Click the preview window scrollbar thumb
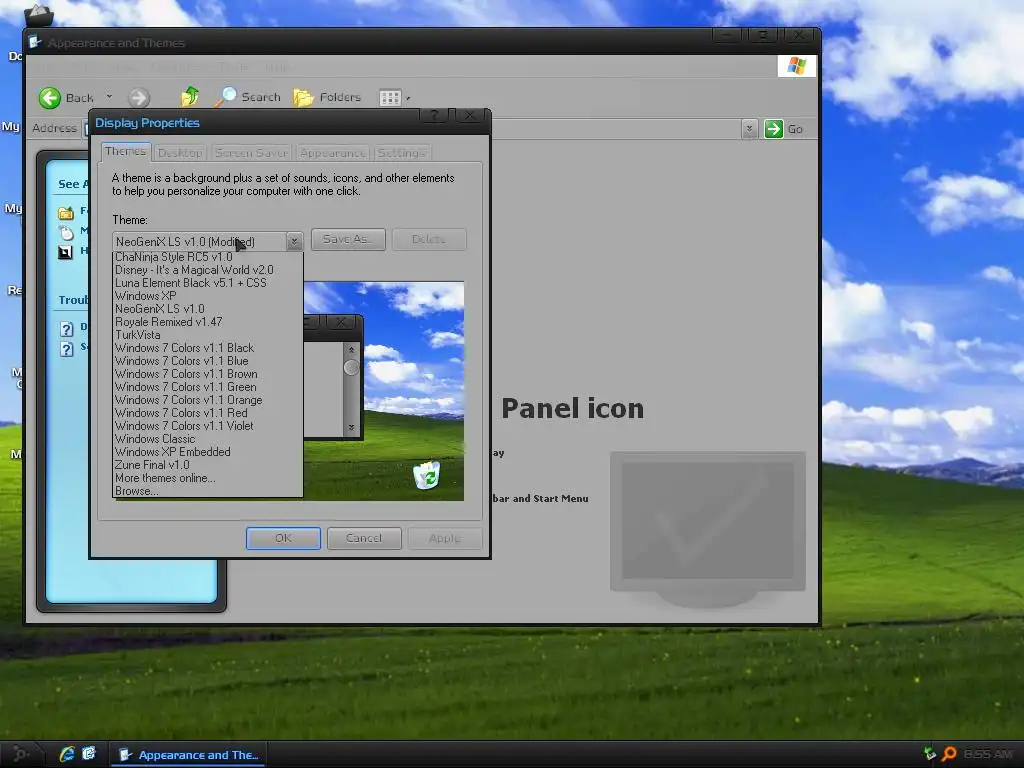 (x=351, y=368)
